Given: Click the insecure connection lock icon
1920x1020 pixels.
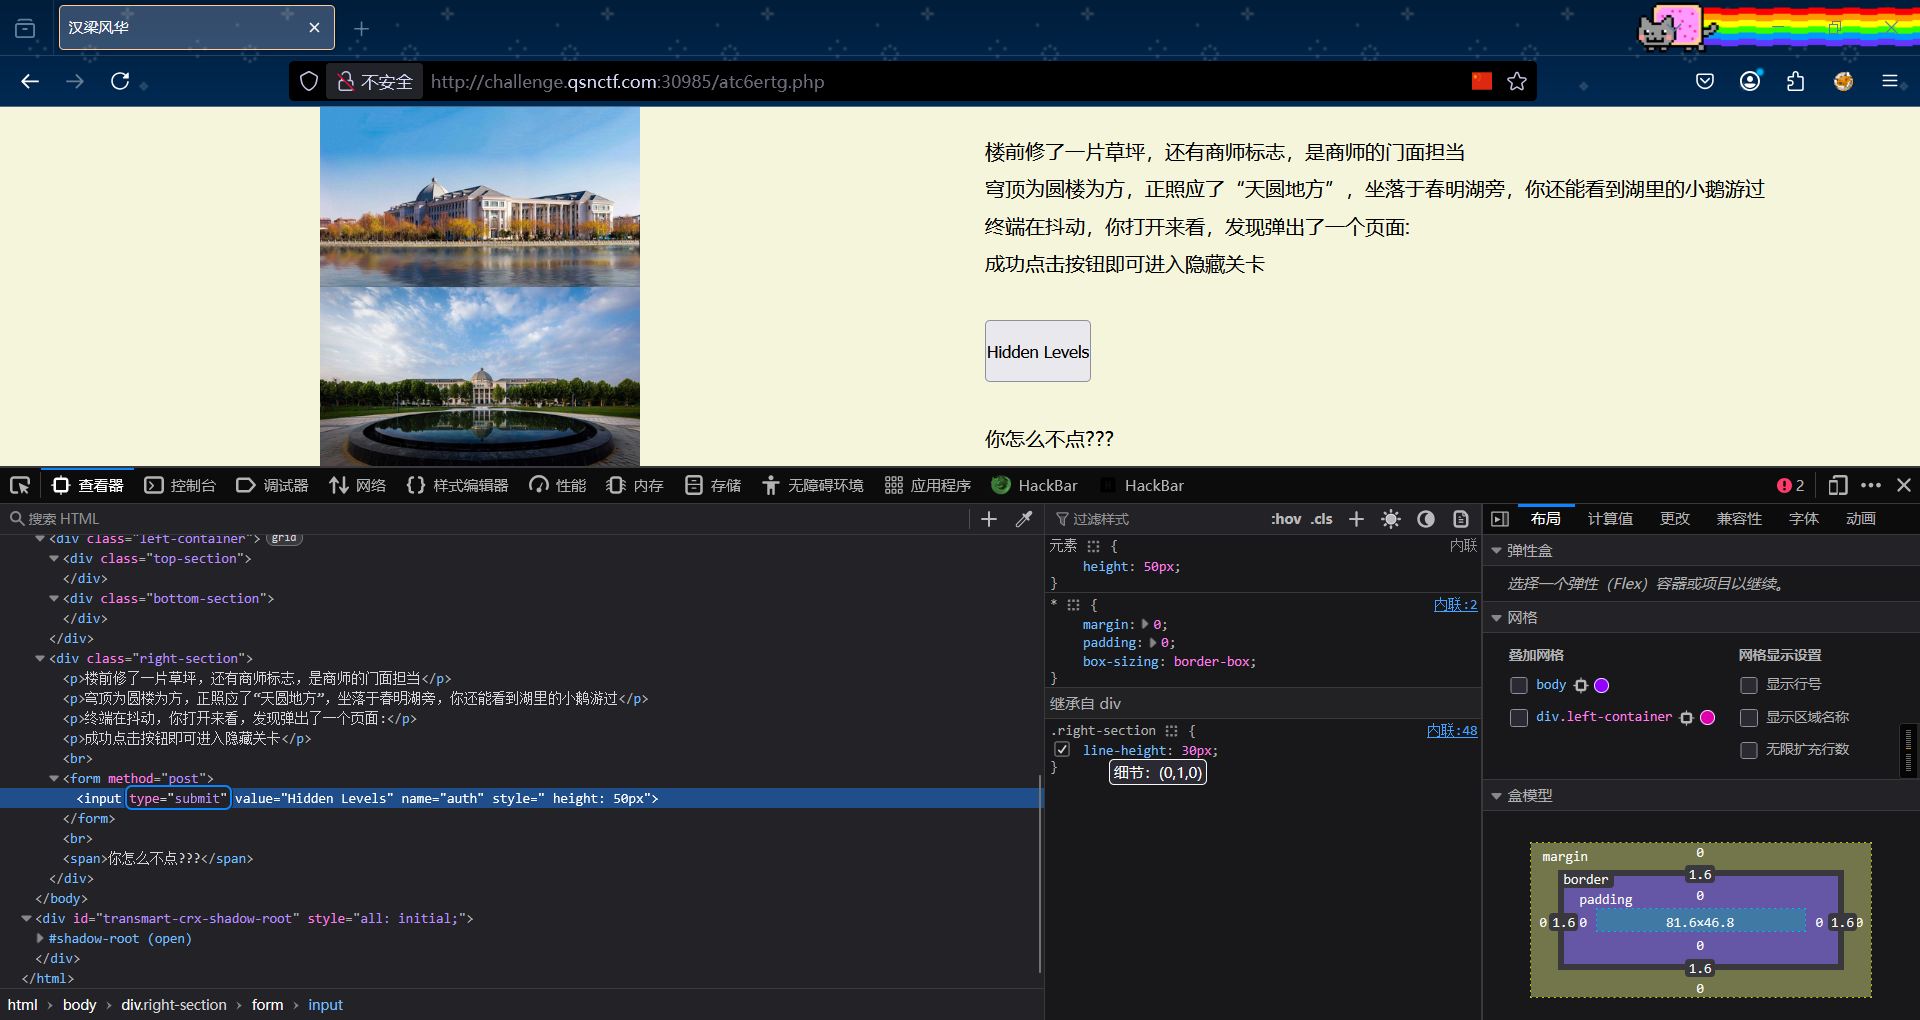Looking at the screenshot, I should point(346,81).
